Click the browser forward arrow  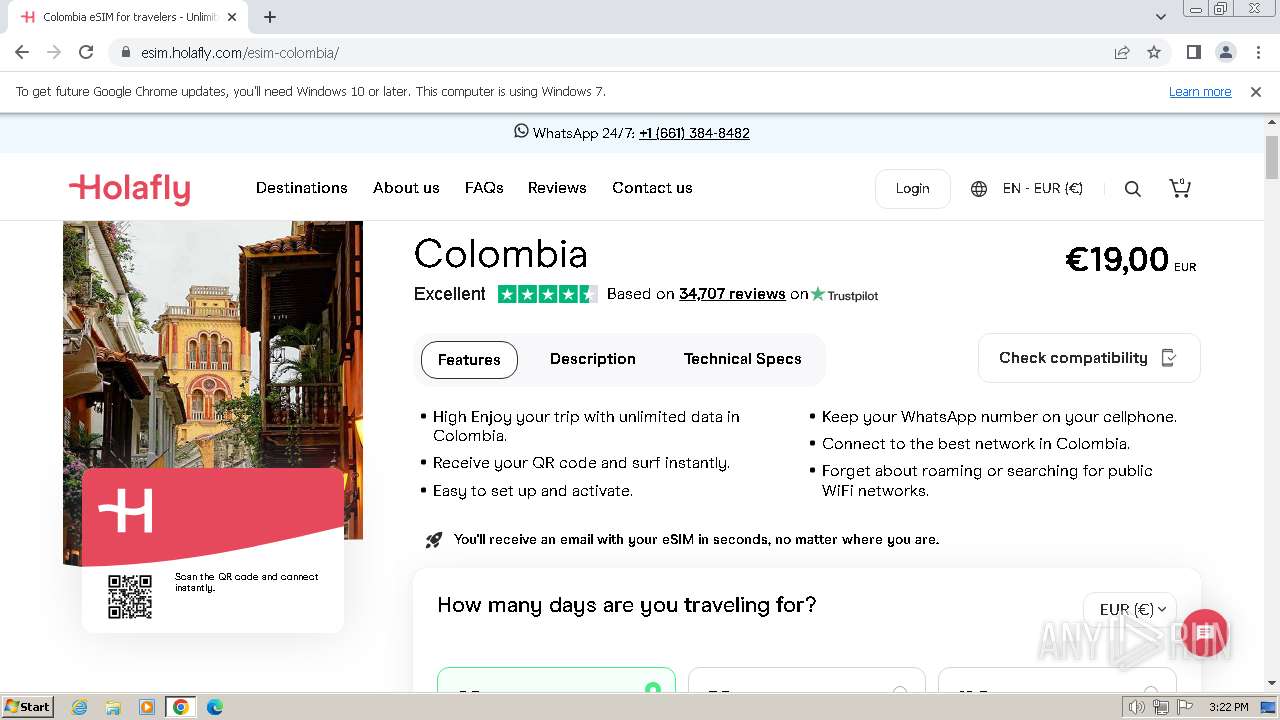[54, 52]
